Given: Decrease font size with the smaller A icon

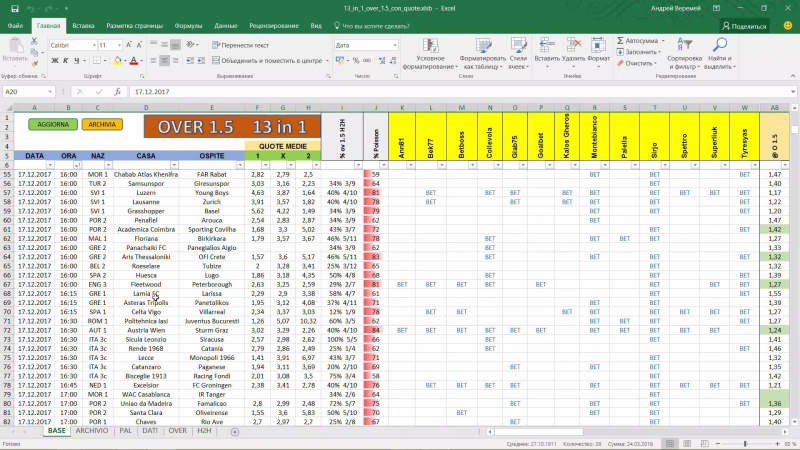Looking at the screenshot, I should (x=139, y=45).
